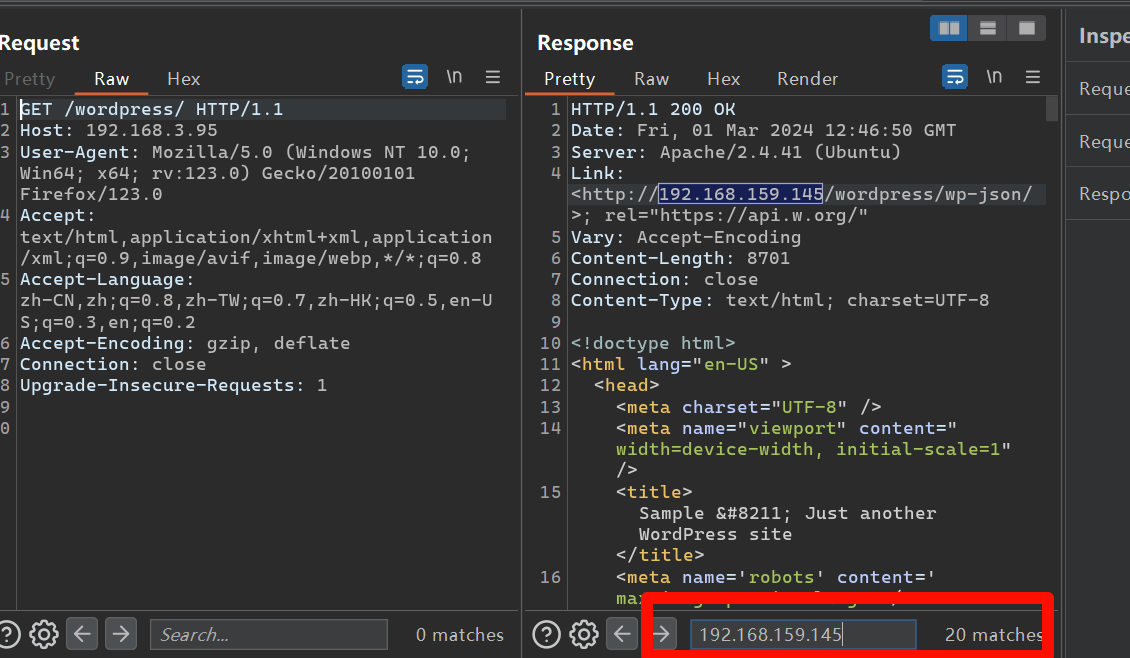Toggle word wrap icon in Response panel
The width and height of the screenshot is (1130, 658).
click(x=955, y=77)
